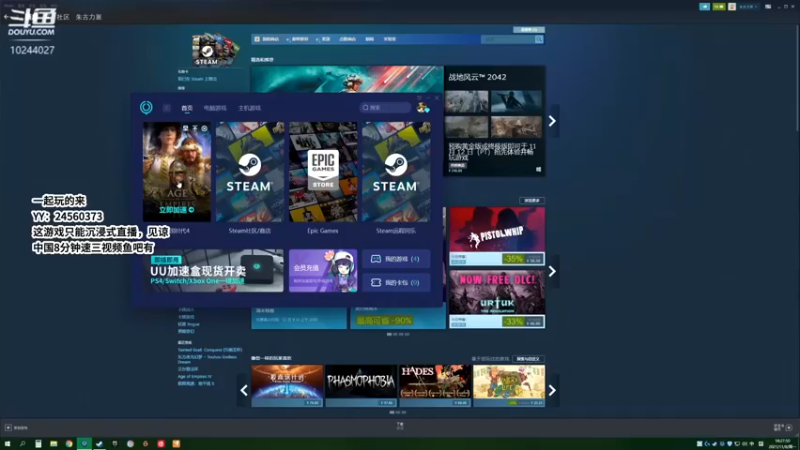Switch to the 电脑游戏 tab
This screenshot has width=800, height=450.
click(215, 108)
